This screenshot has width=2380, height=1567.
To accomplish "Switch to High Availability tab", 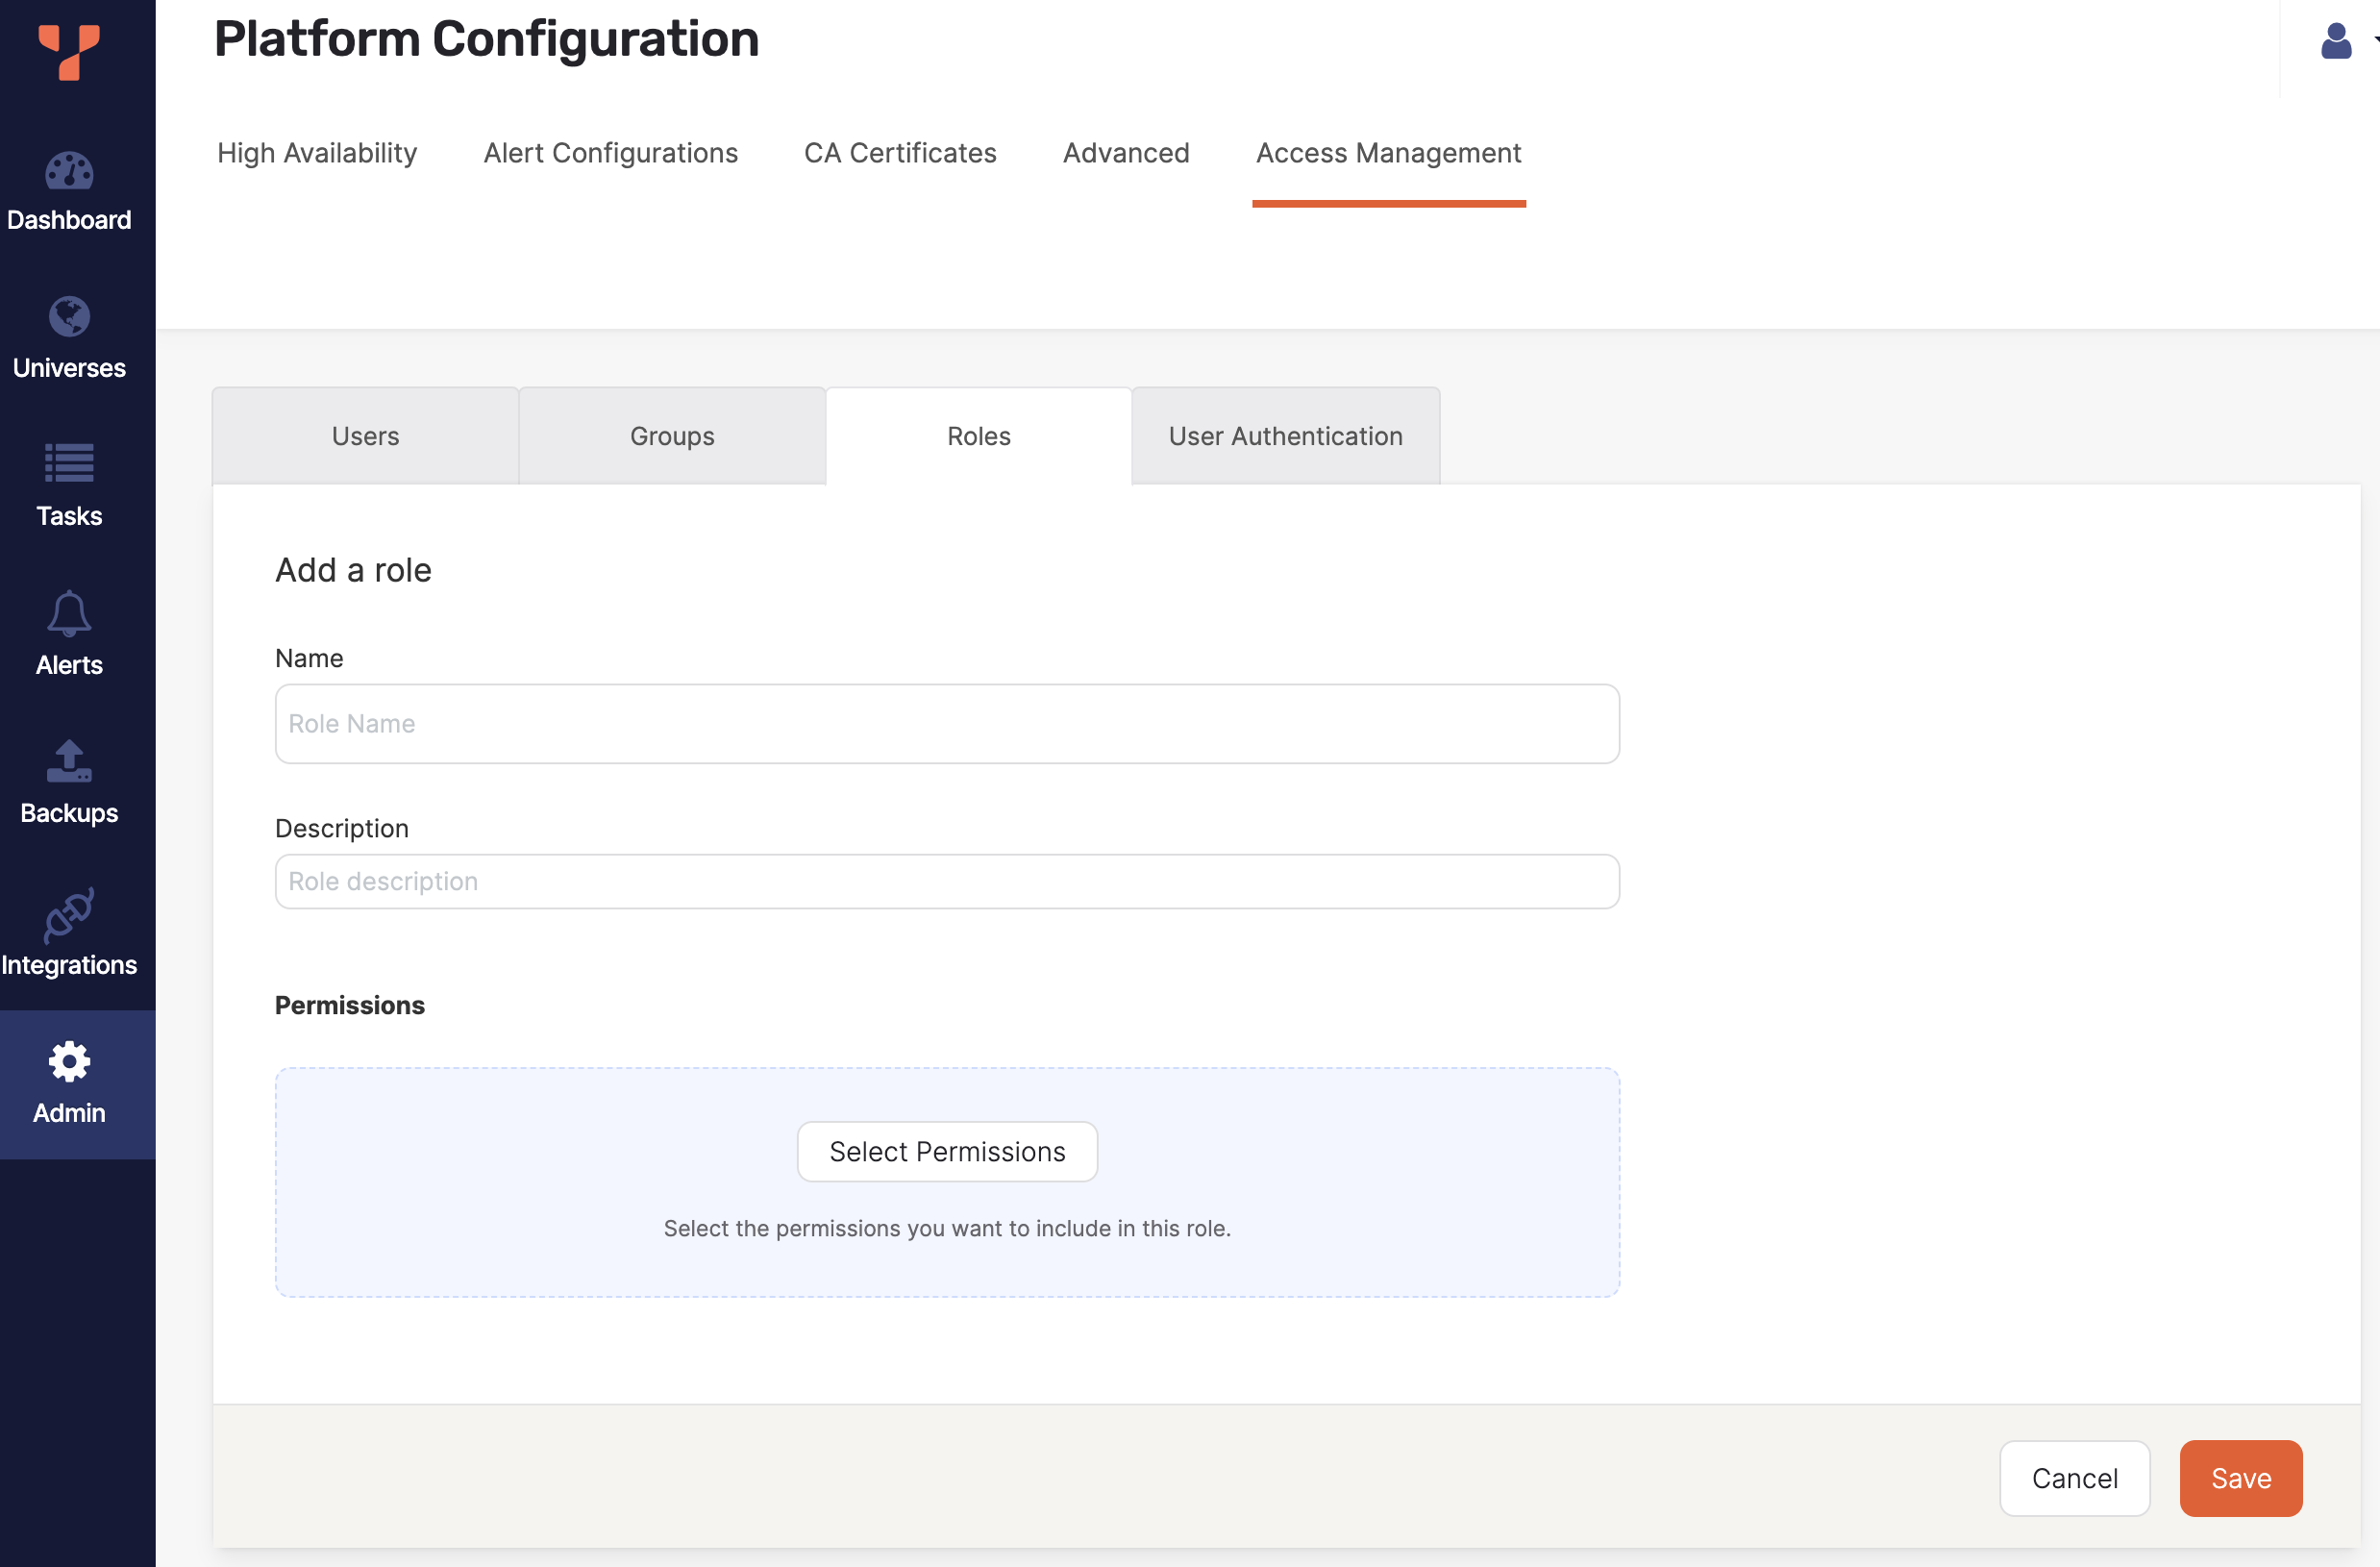I will (317, 153).
